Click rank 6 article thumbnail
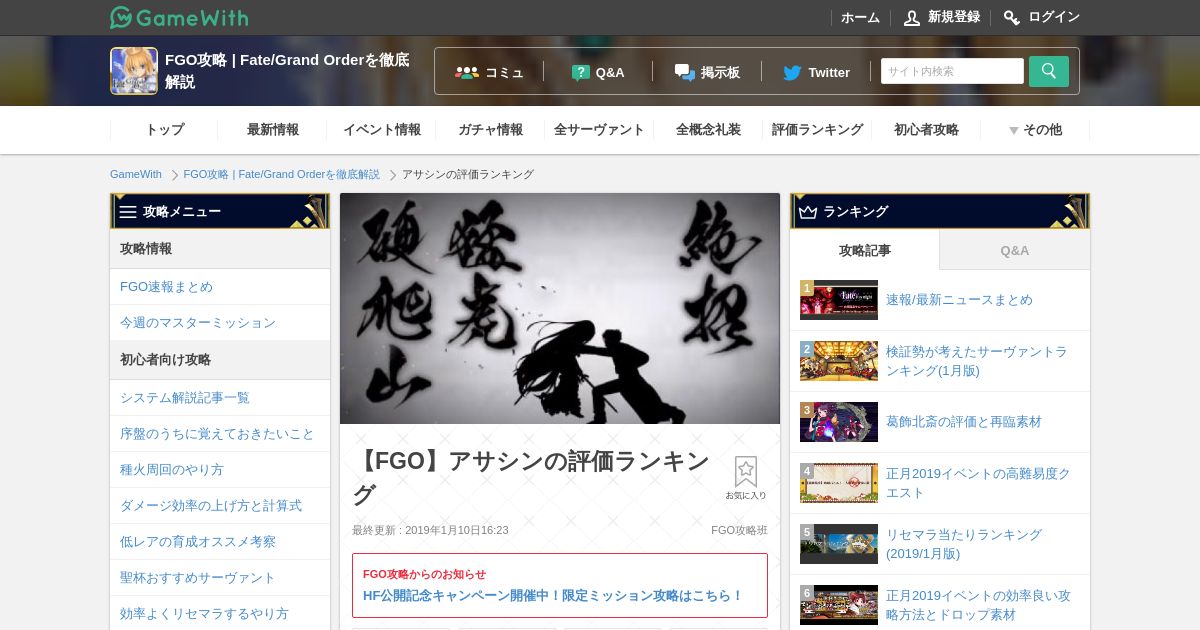The image size is (1200, 630). (x=839, y=605)
